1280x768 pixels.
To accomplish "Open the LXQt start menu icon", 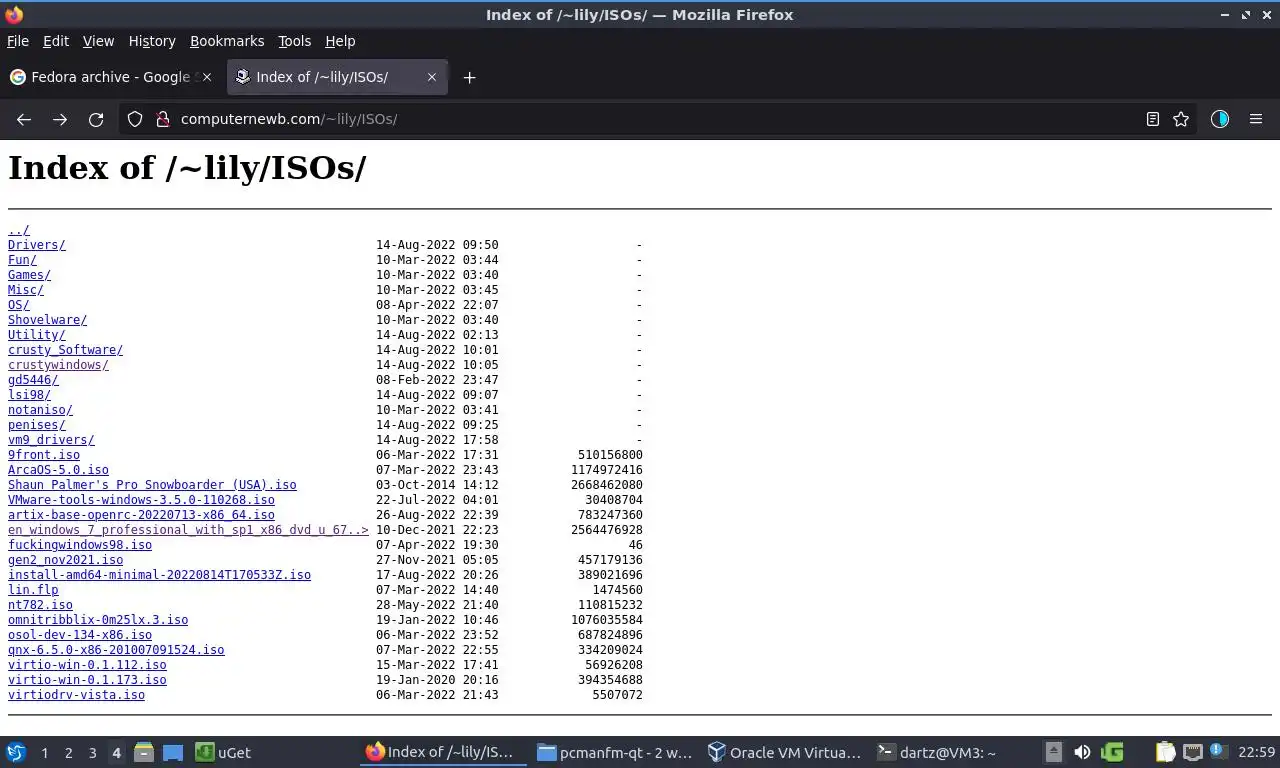I will [x=16, y=752].
